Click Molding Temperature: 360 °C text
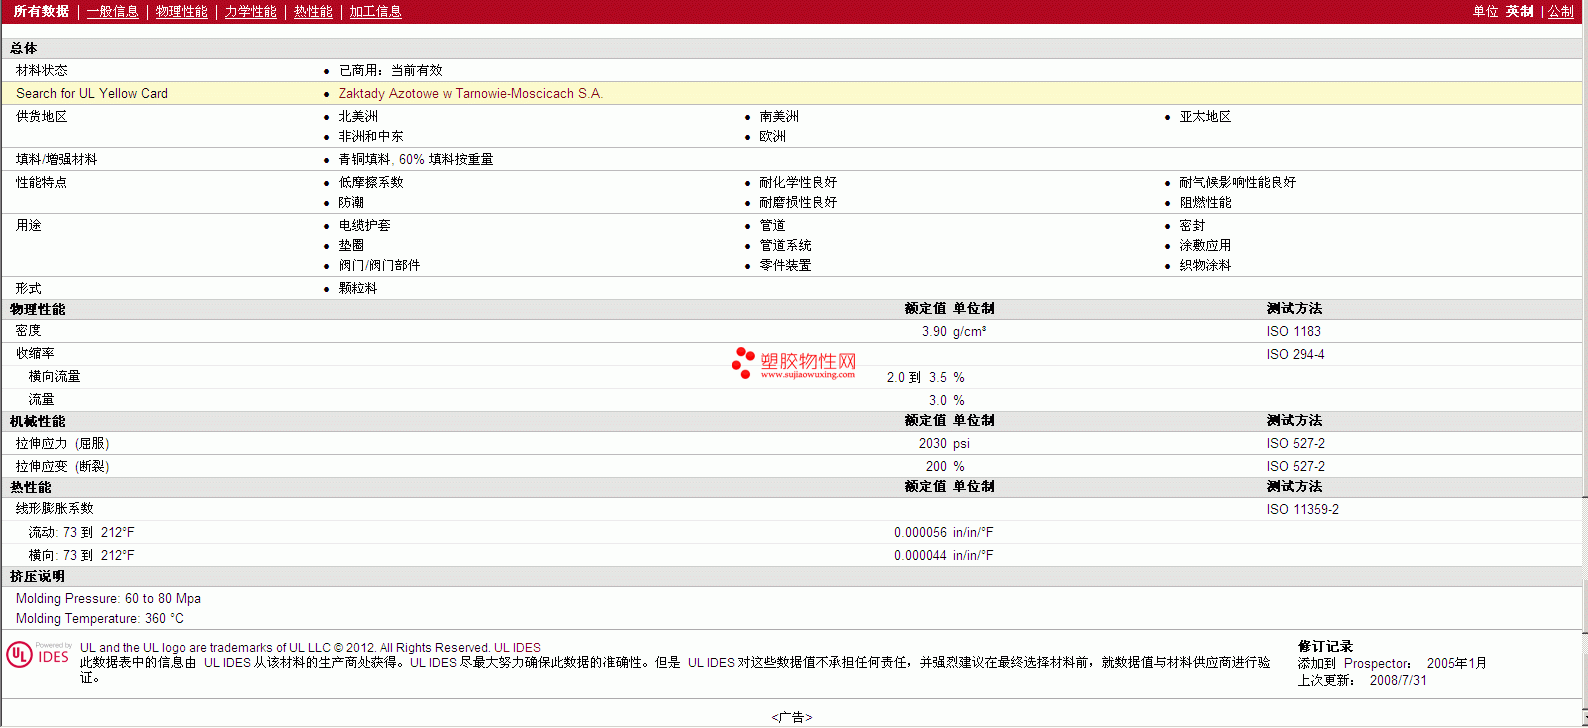1588x728 pixels. (100, 618)
